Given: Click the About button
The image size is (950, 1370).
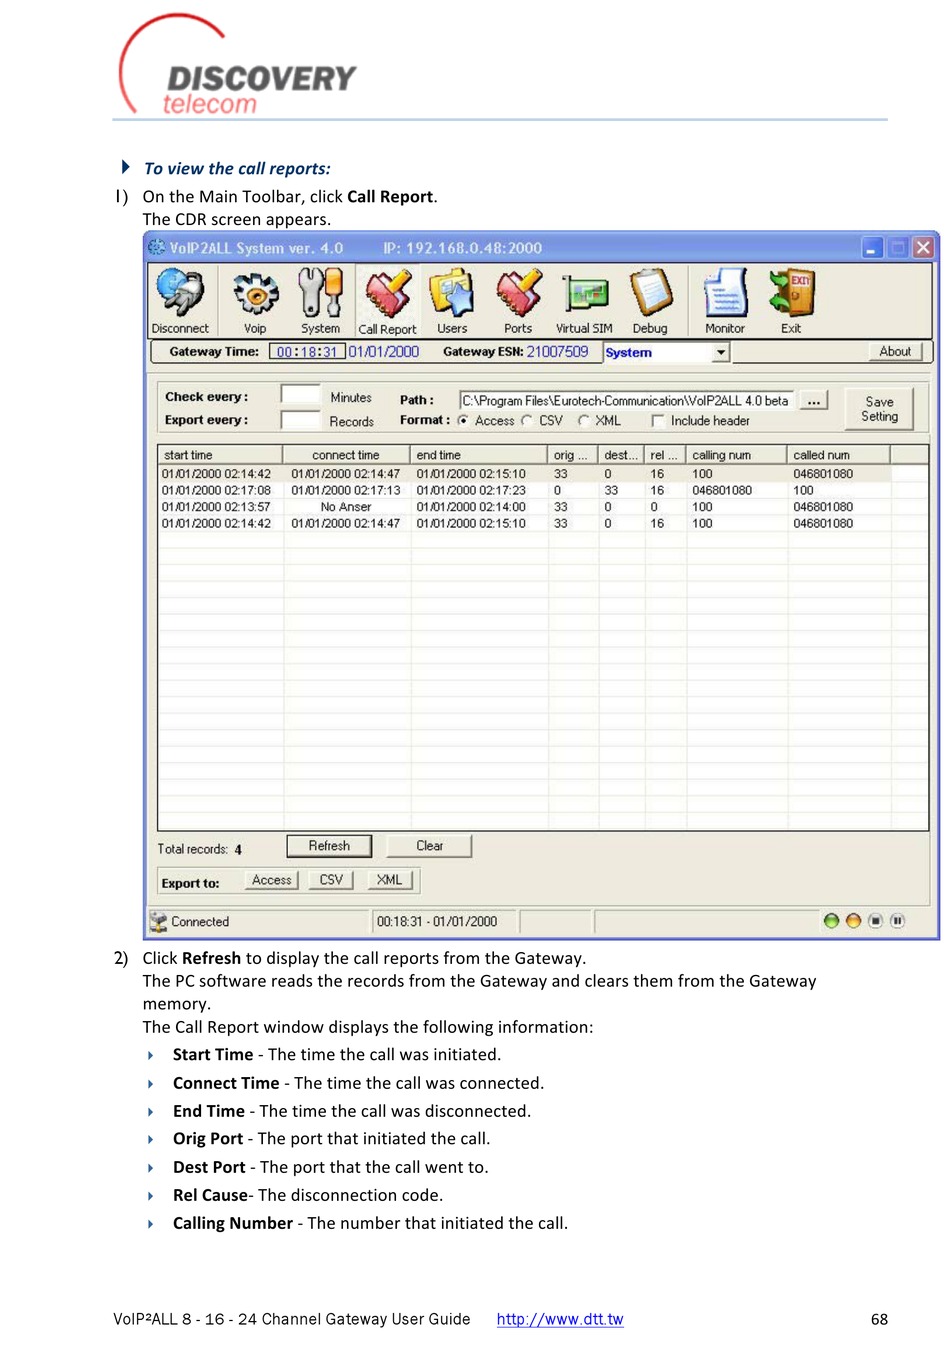Looking at the screenshot, I should pyautogui.click(x=895, y=351).
